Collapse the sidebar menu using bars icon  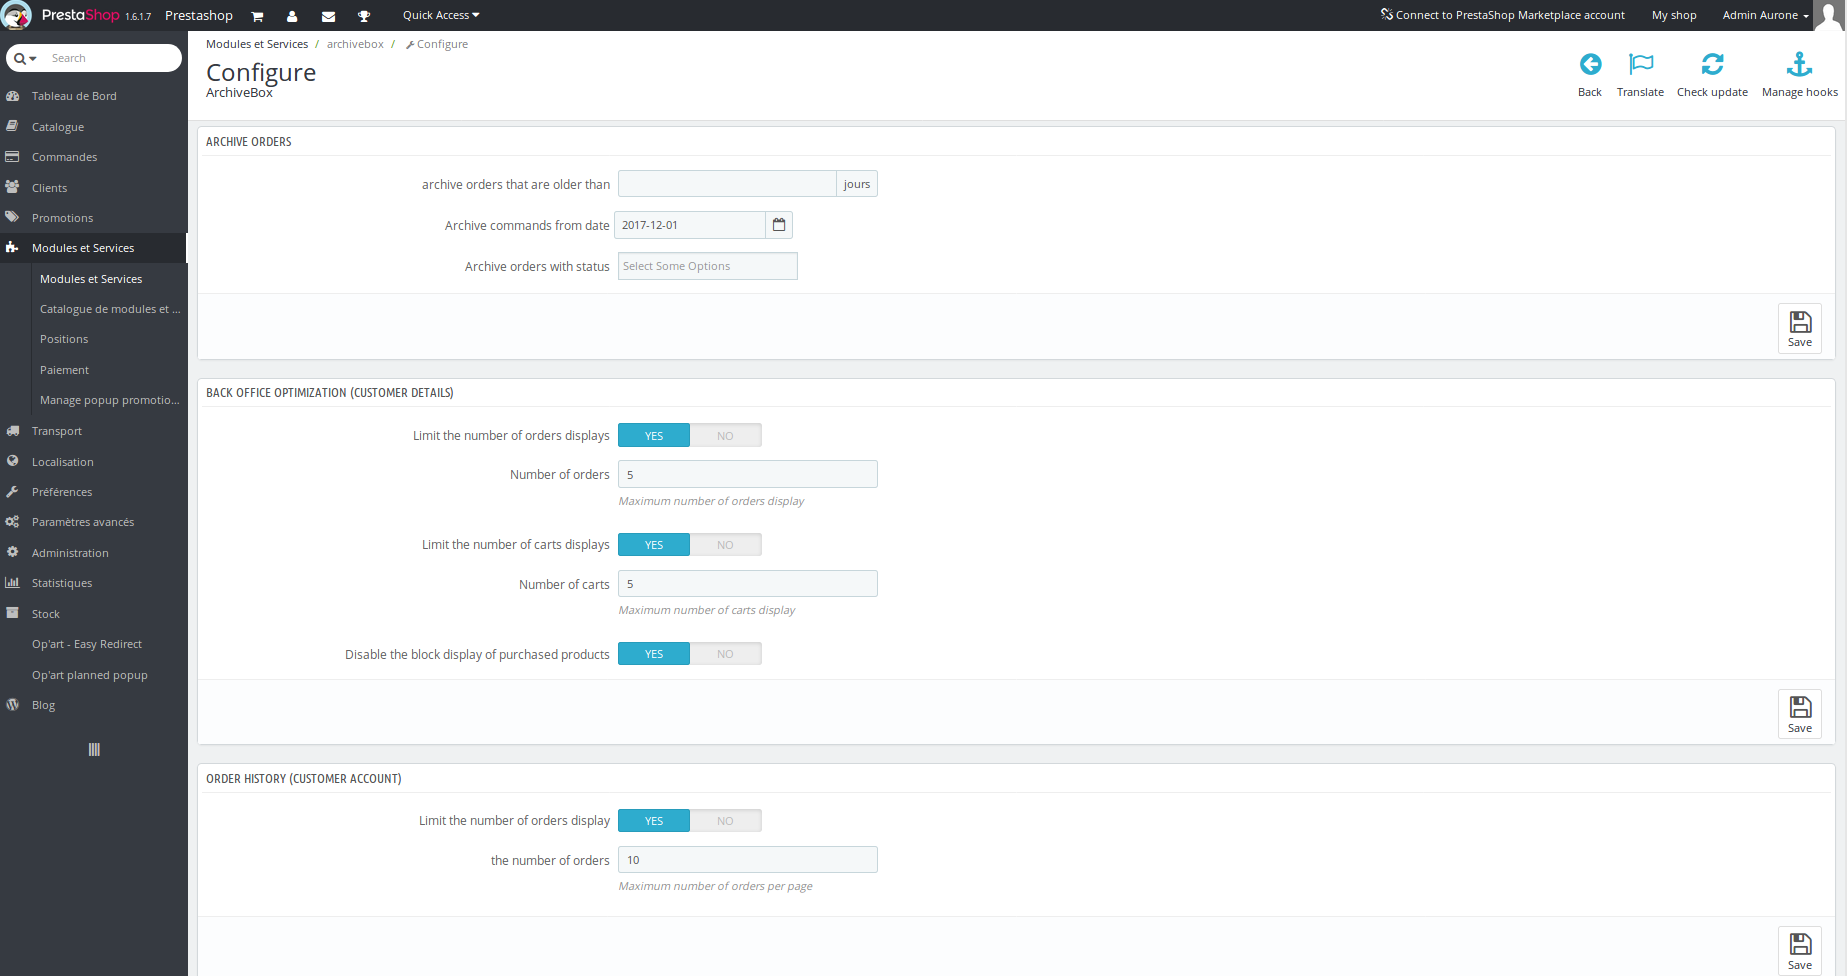[94, 750]
